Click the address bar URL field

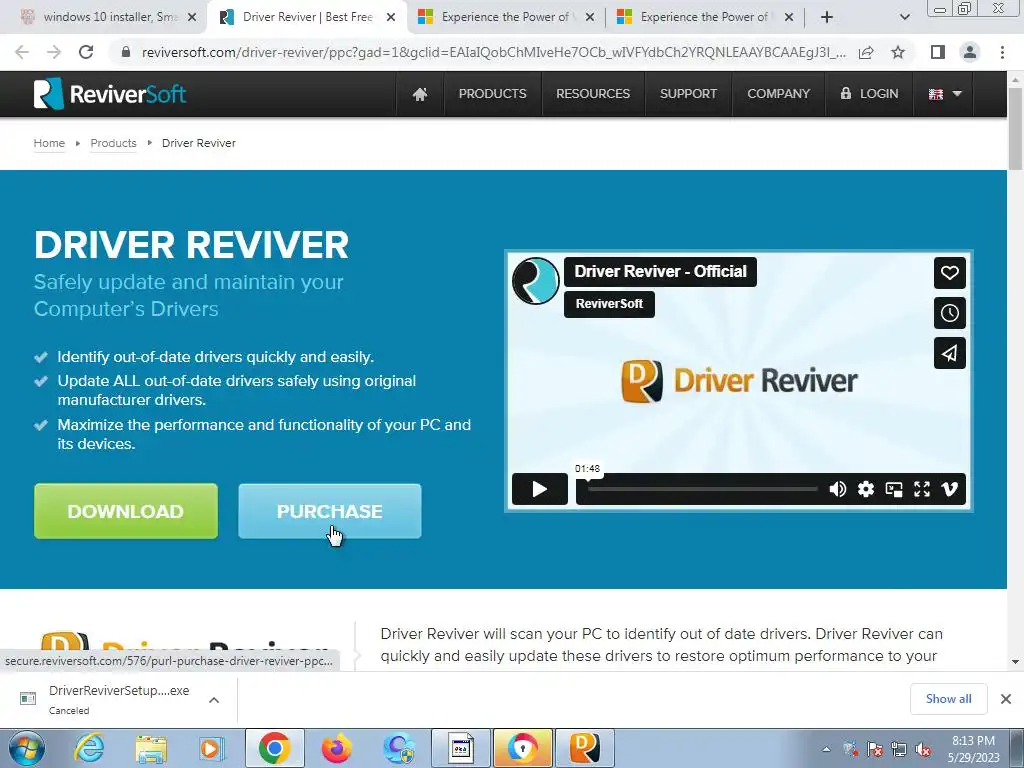[493, 52]
